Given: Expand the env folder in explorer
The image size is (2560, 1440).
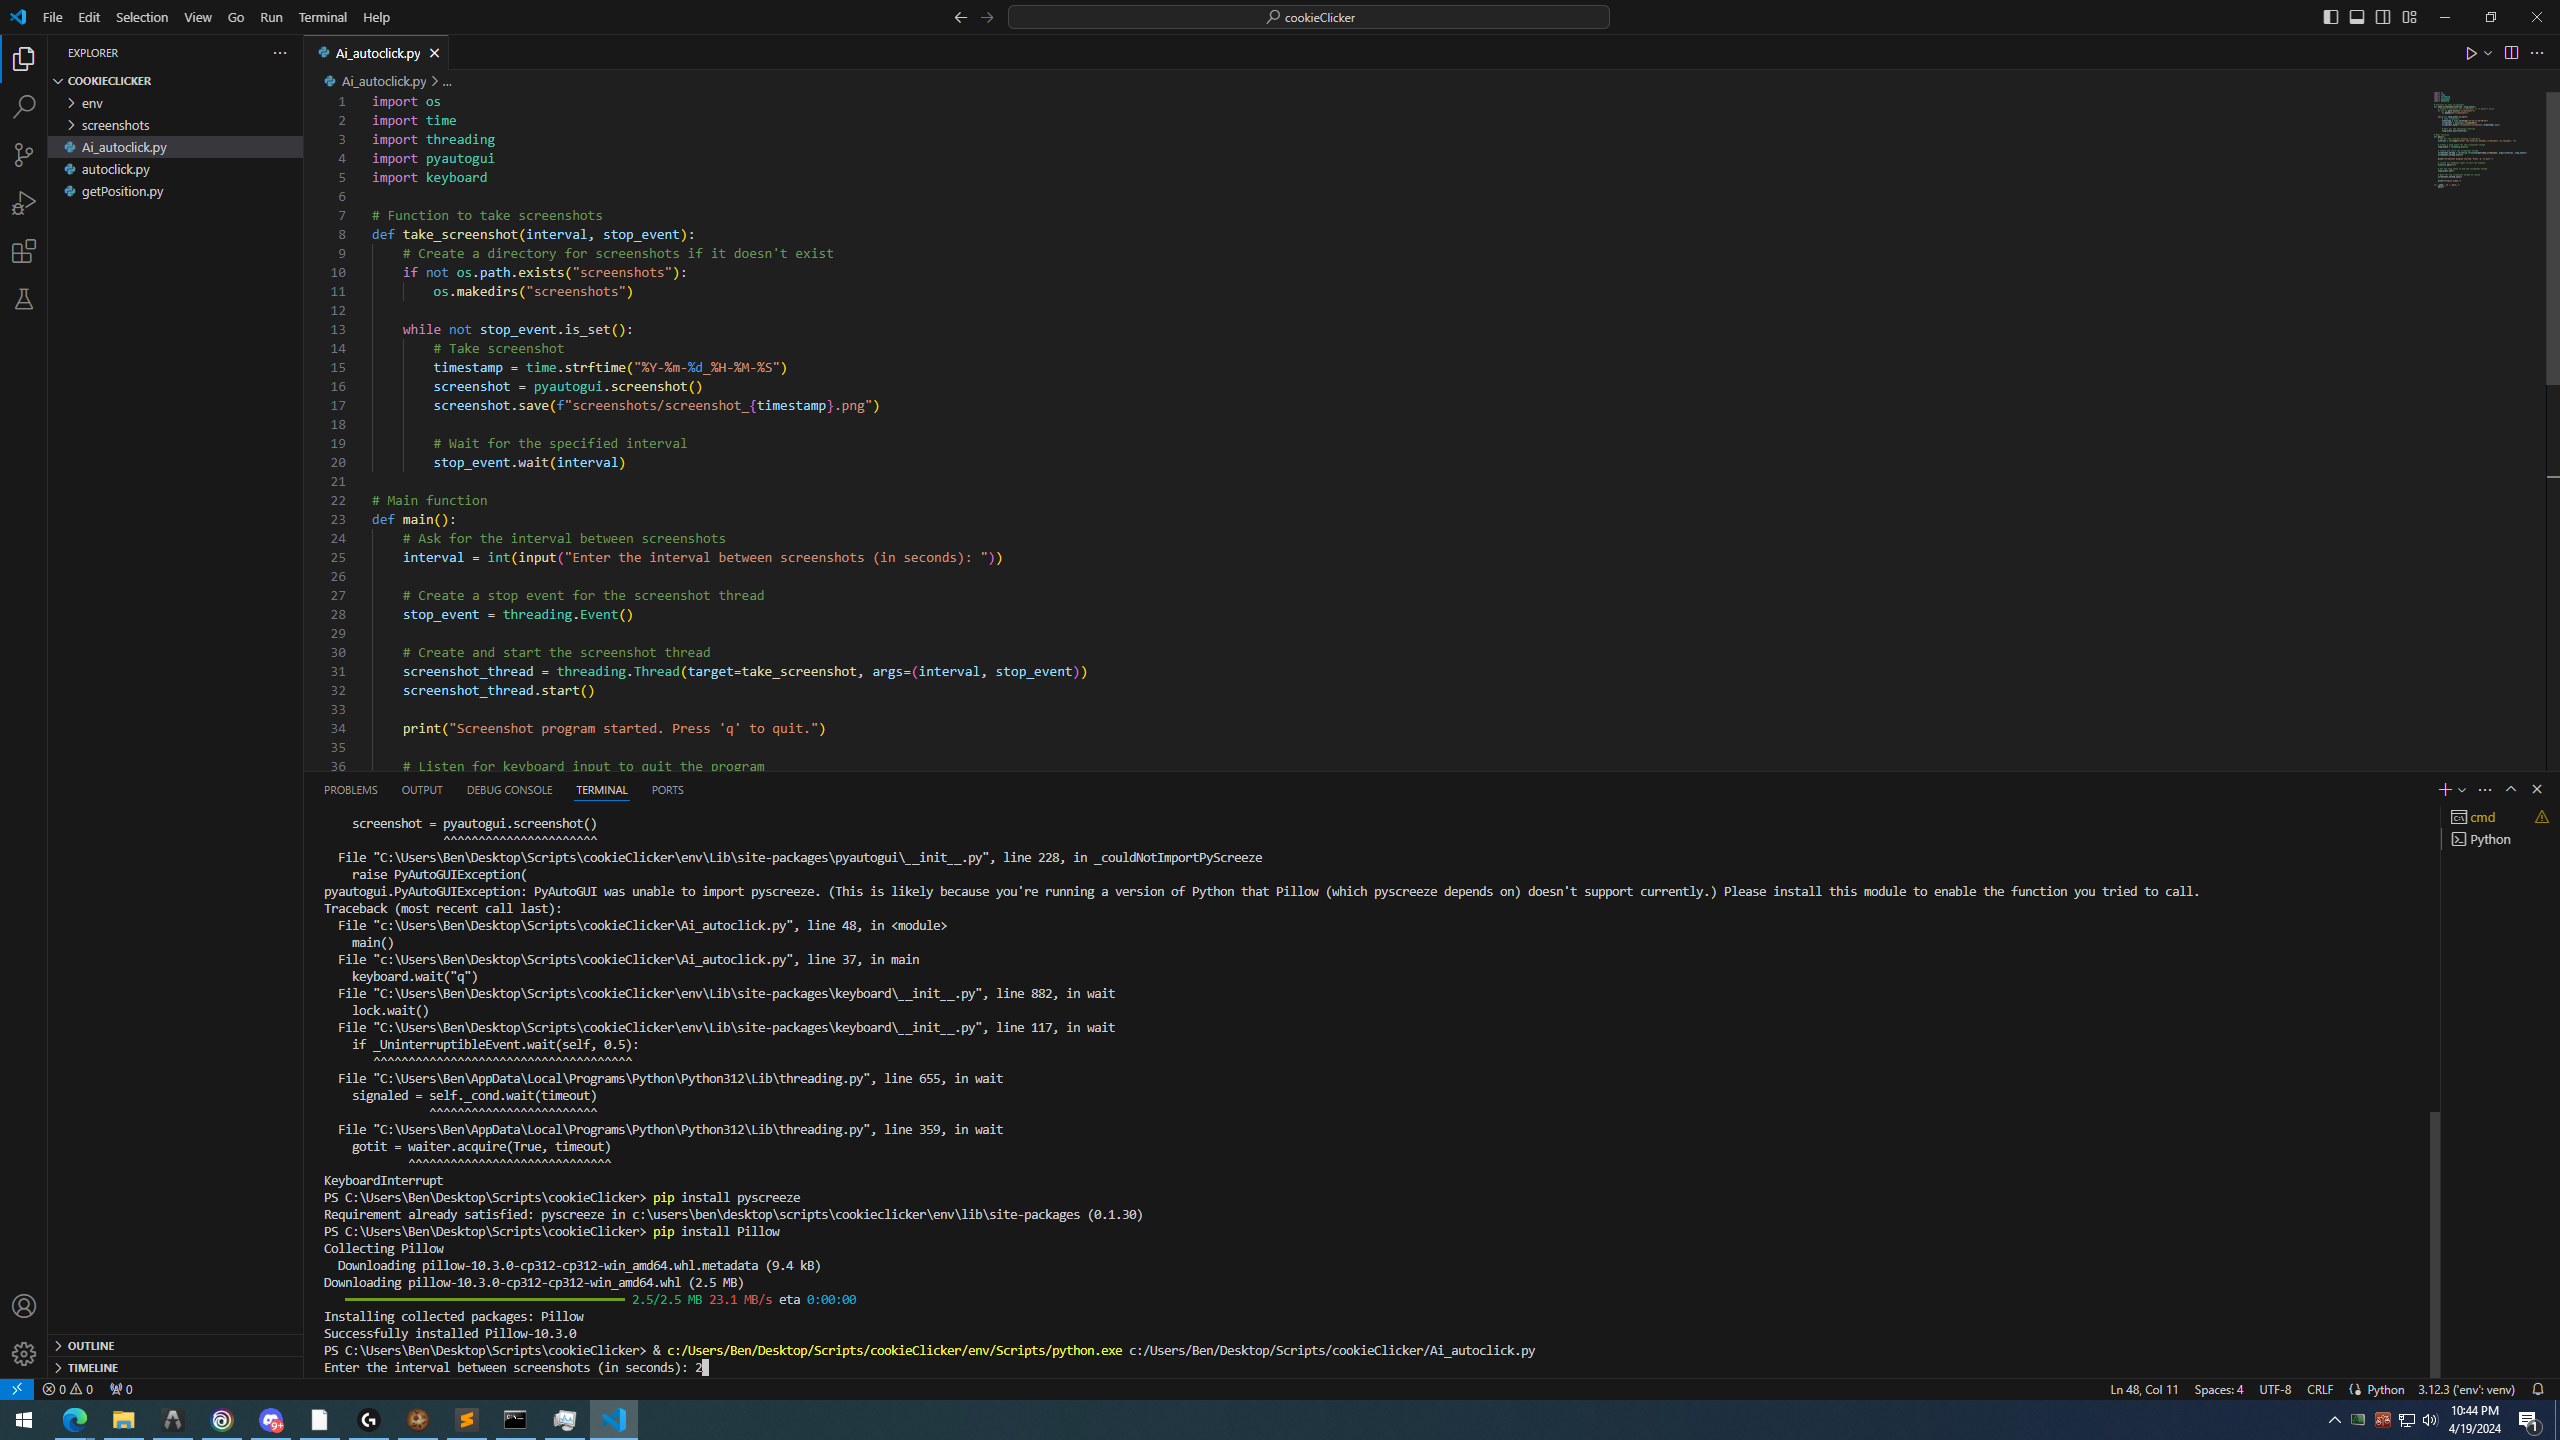Looking at the screenshot, I should click(x=92, y=103).
